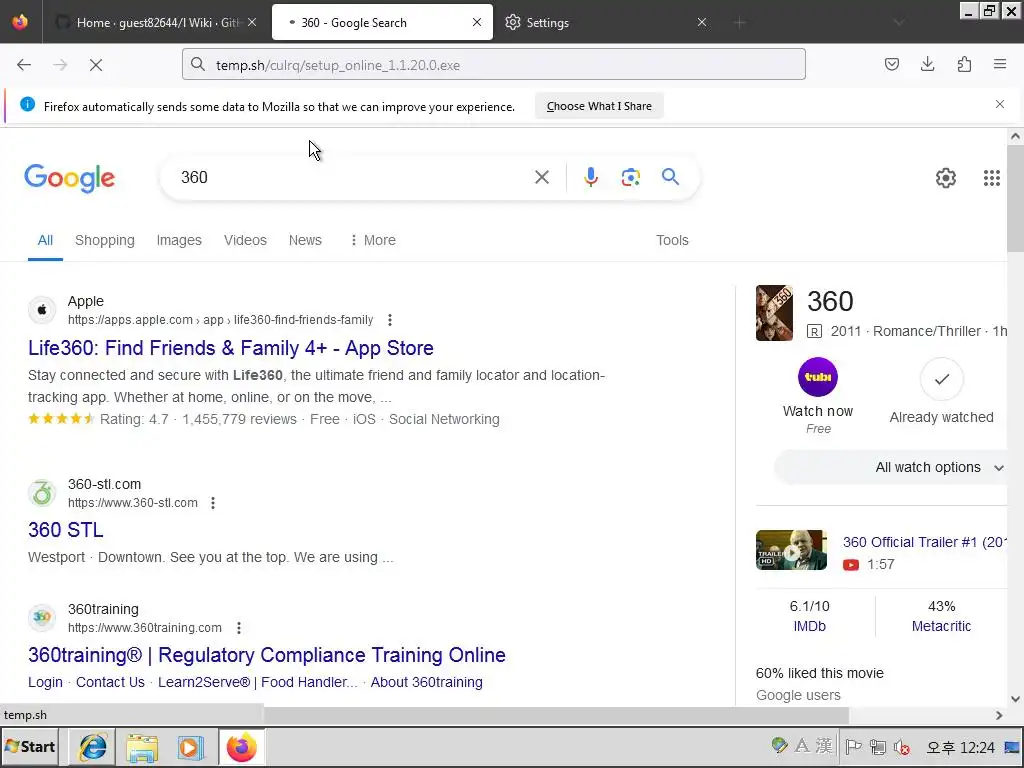Start Google voice search microphone
Viewport: 1024px width, 768px height.
pyautogui.click(x=590, y=177)
